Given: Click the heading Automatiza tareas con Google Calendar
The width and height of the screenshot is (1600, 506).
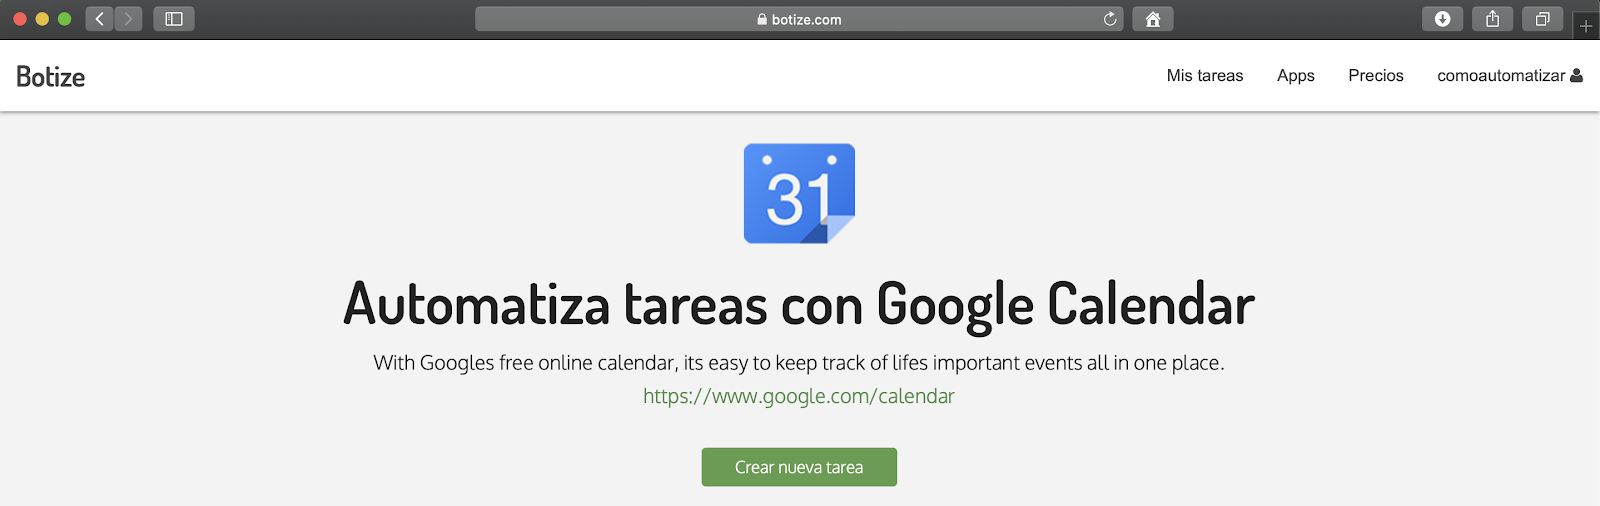Looking at the screenshot, I should pyautogui.click(x=799, y=304).
